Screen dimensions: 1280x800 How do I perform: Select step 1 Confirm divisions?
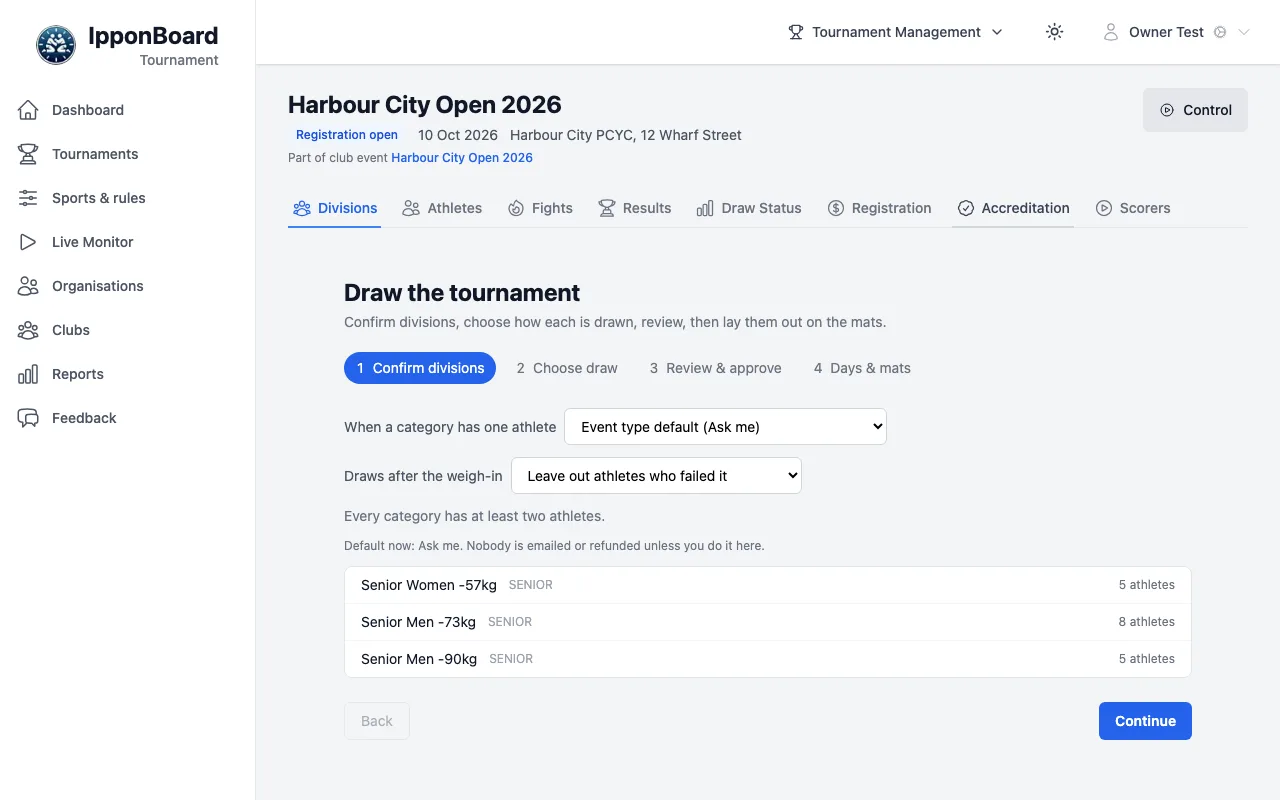420,368
